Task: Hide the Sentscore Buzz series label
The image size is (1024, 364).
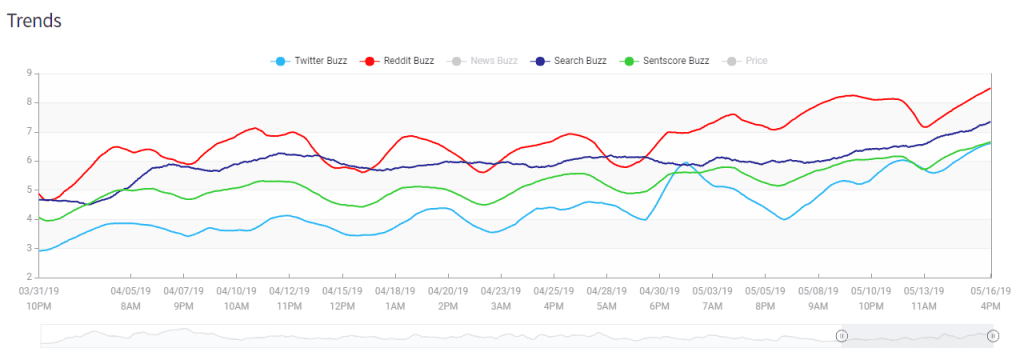Action: click(677, 61)
